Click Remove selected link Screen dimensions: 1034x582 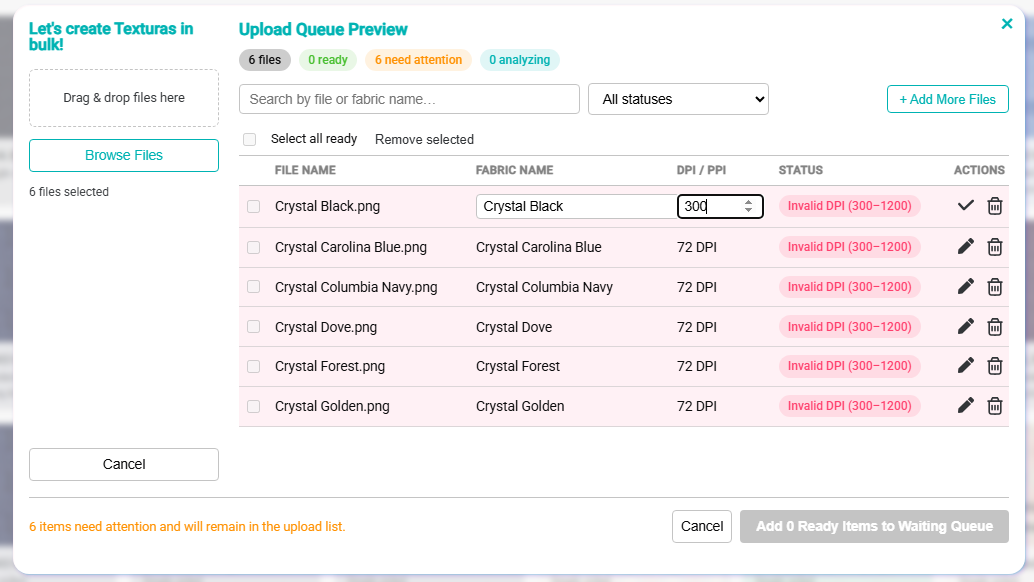(x=424, y=140)
